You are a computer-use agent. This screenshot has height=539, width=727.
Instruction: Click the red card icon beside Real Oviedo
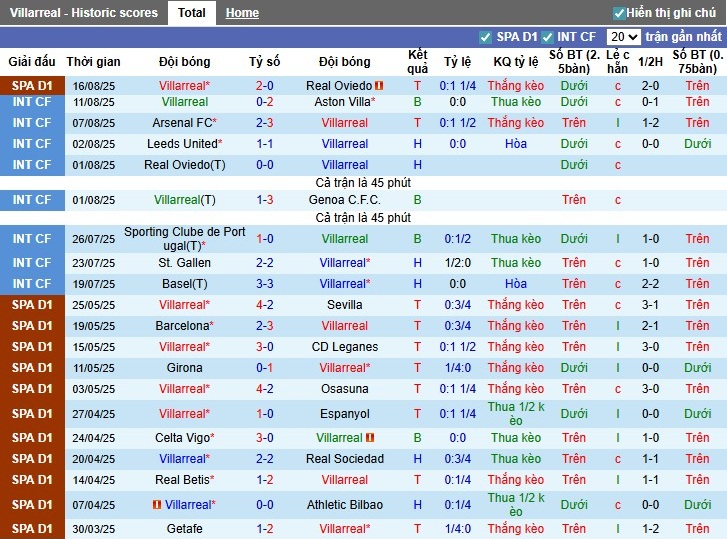tap(380, 87)
